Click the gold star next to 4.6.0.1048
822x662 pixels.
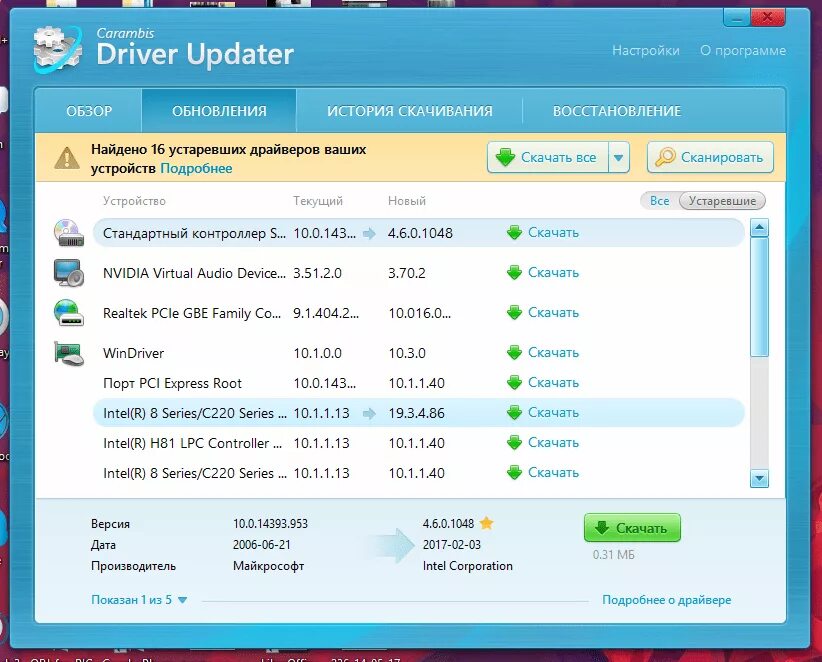coord(486,523)
